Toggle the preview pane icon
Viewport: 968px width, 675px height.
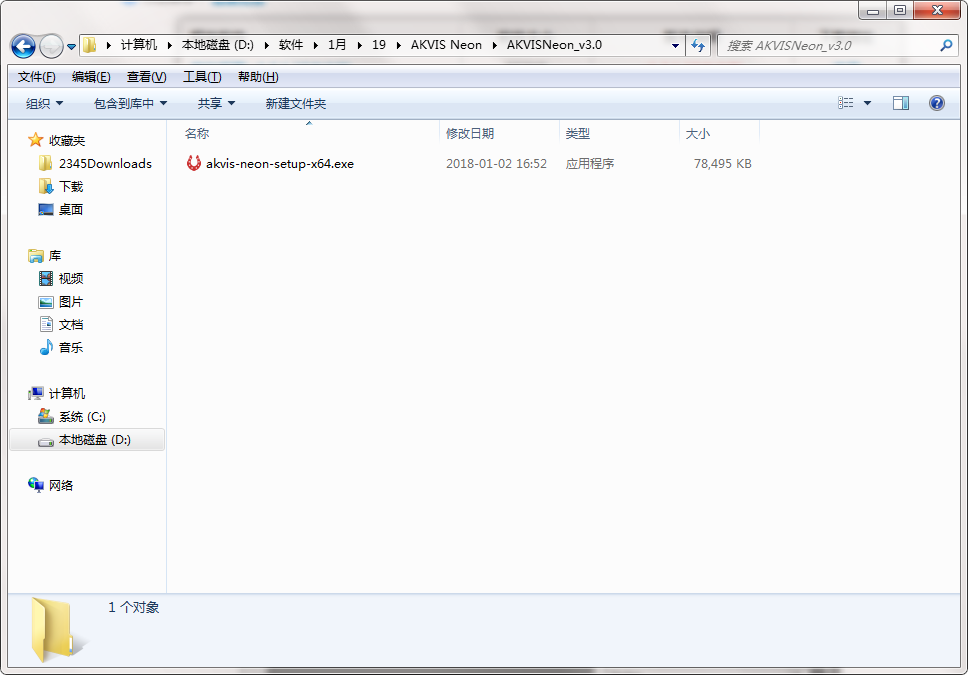point(901,103)
